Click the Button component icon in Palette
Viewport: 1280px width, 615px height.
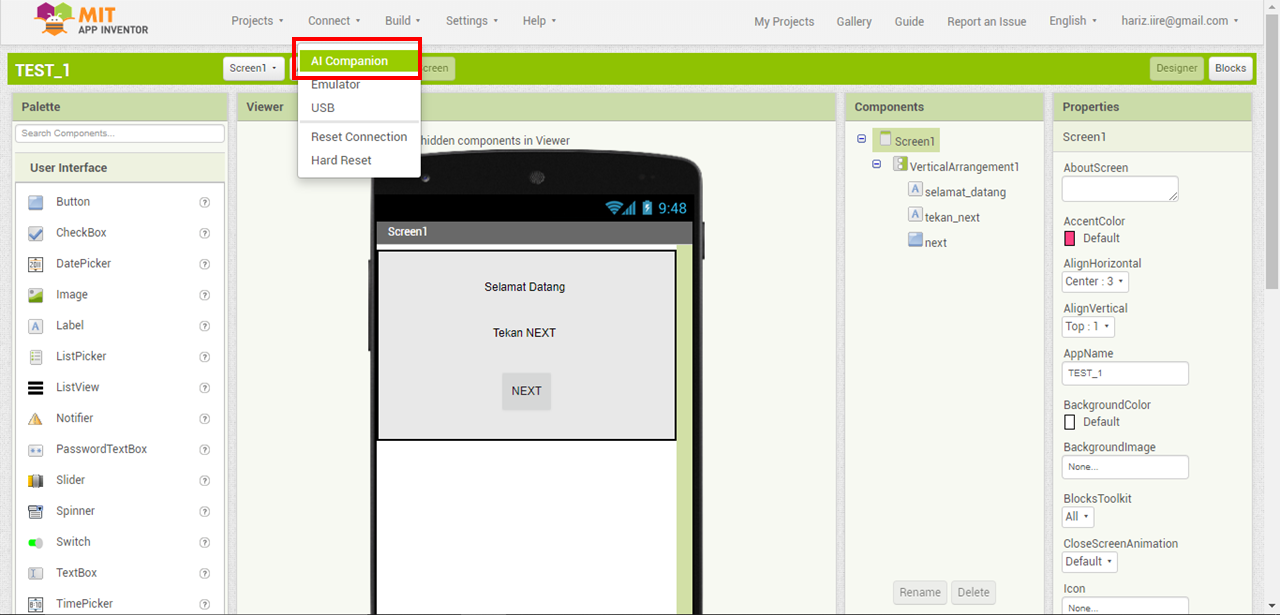tap(36, 202)
